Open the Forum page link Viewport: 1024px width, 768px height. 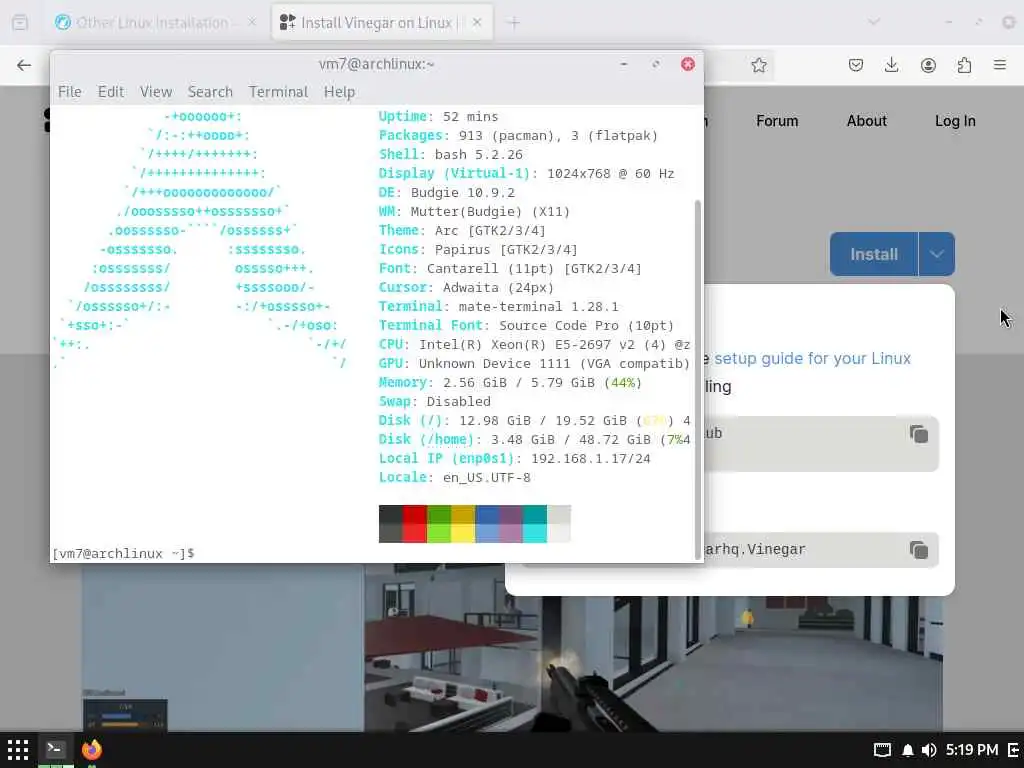coord(777,121)
